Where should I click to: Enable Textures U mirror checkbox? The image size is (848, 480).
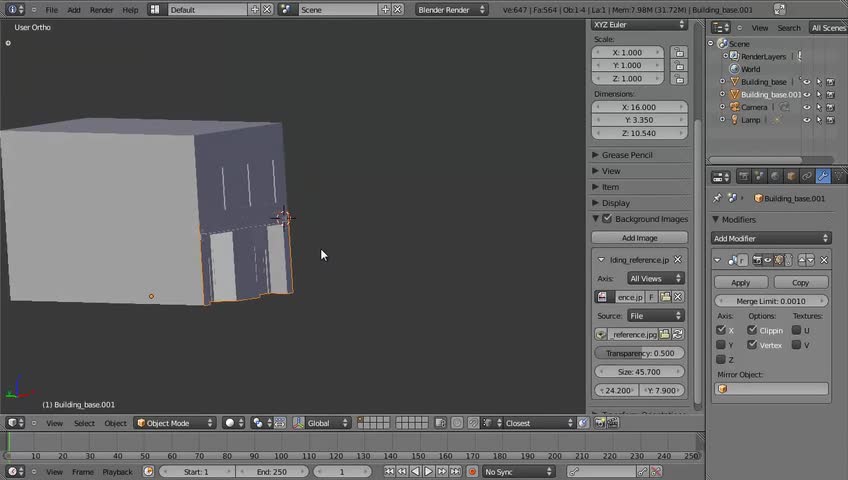coord(797,330)
